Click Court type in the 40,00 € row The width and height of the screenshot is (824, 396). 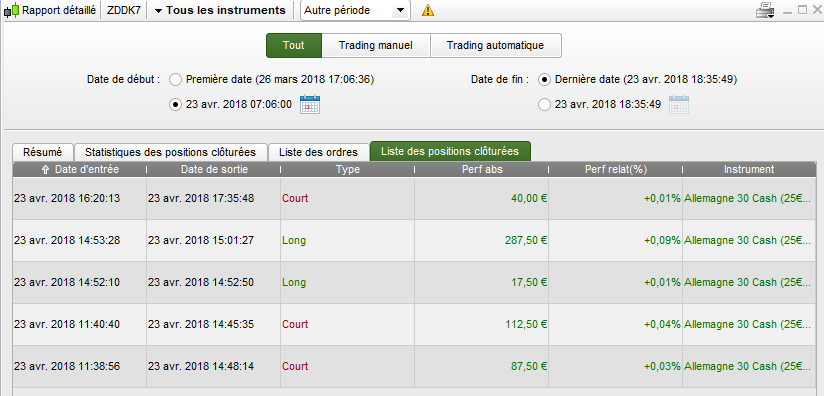click(x=295, y=198)
